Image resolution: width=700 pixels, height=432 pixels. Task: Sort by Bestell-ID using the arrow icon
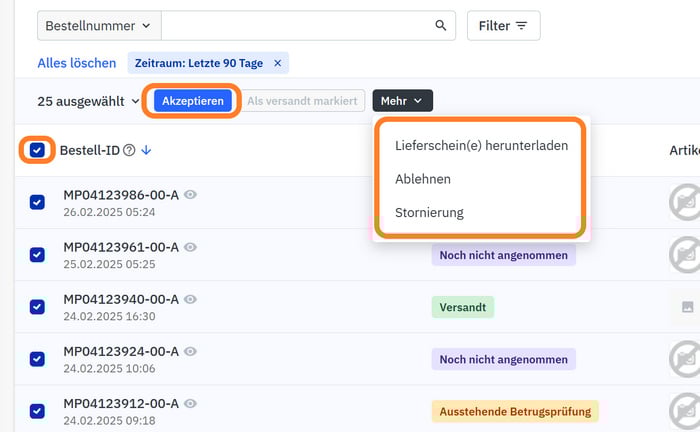146,150
